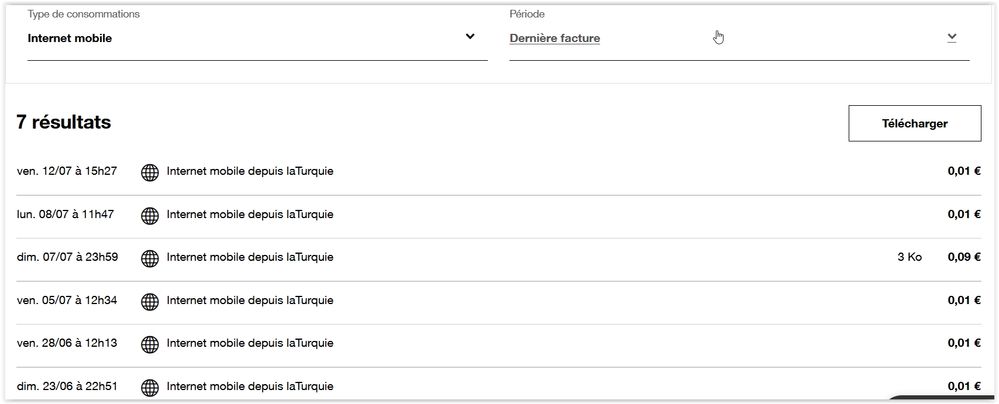Image resolution: width=999 pixels, height=404 pixels.
Task: Click the 7 résultats heading
Action: (x=64, y=123)
